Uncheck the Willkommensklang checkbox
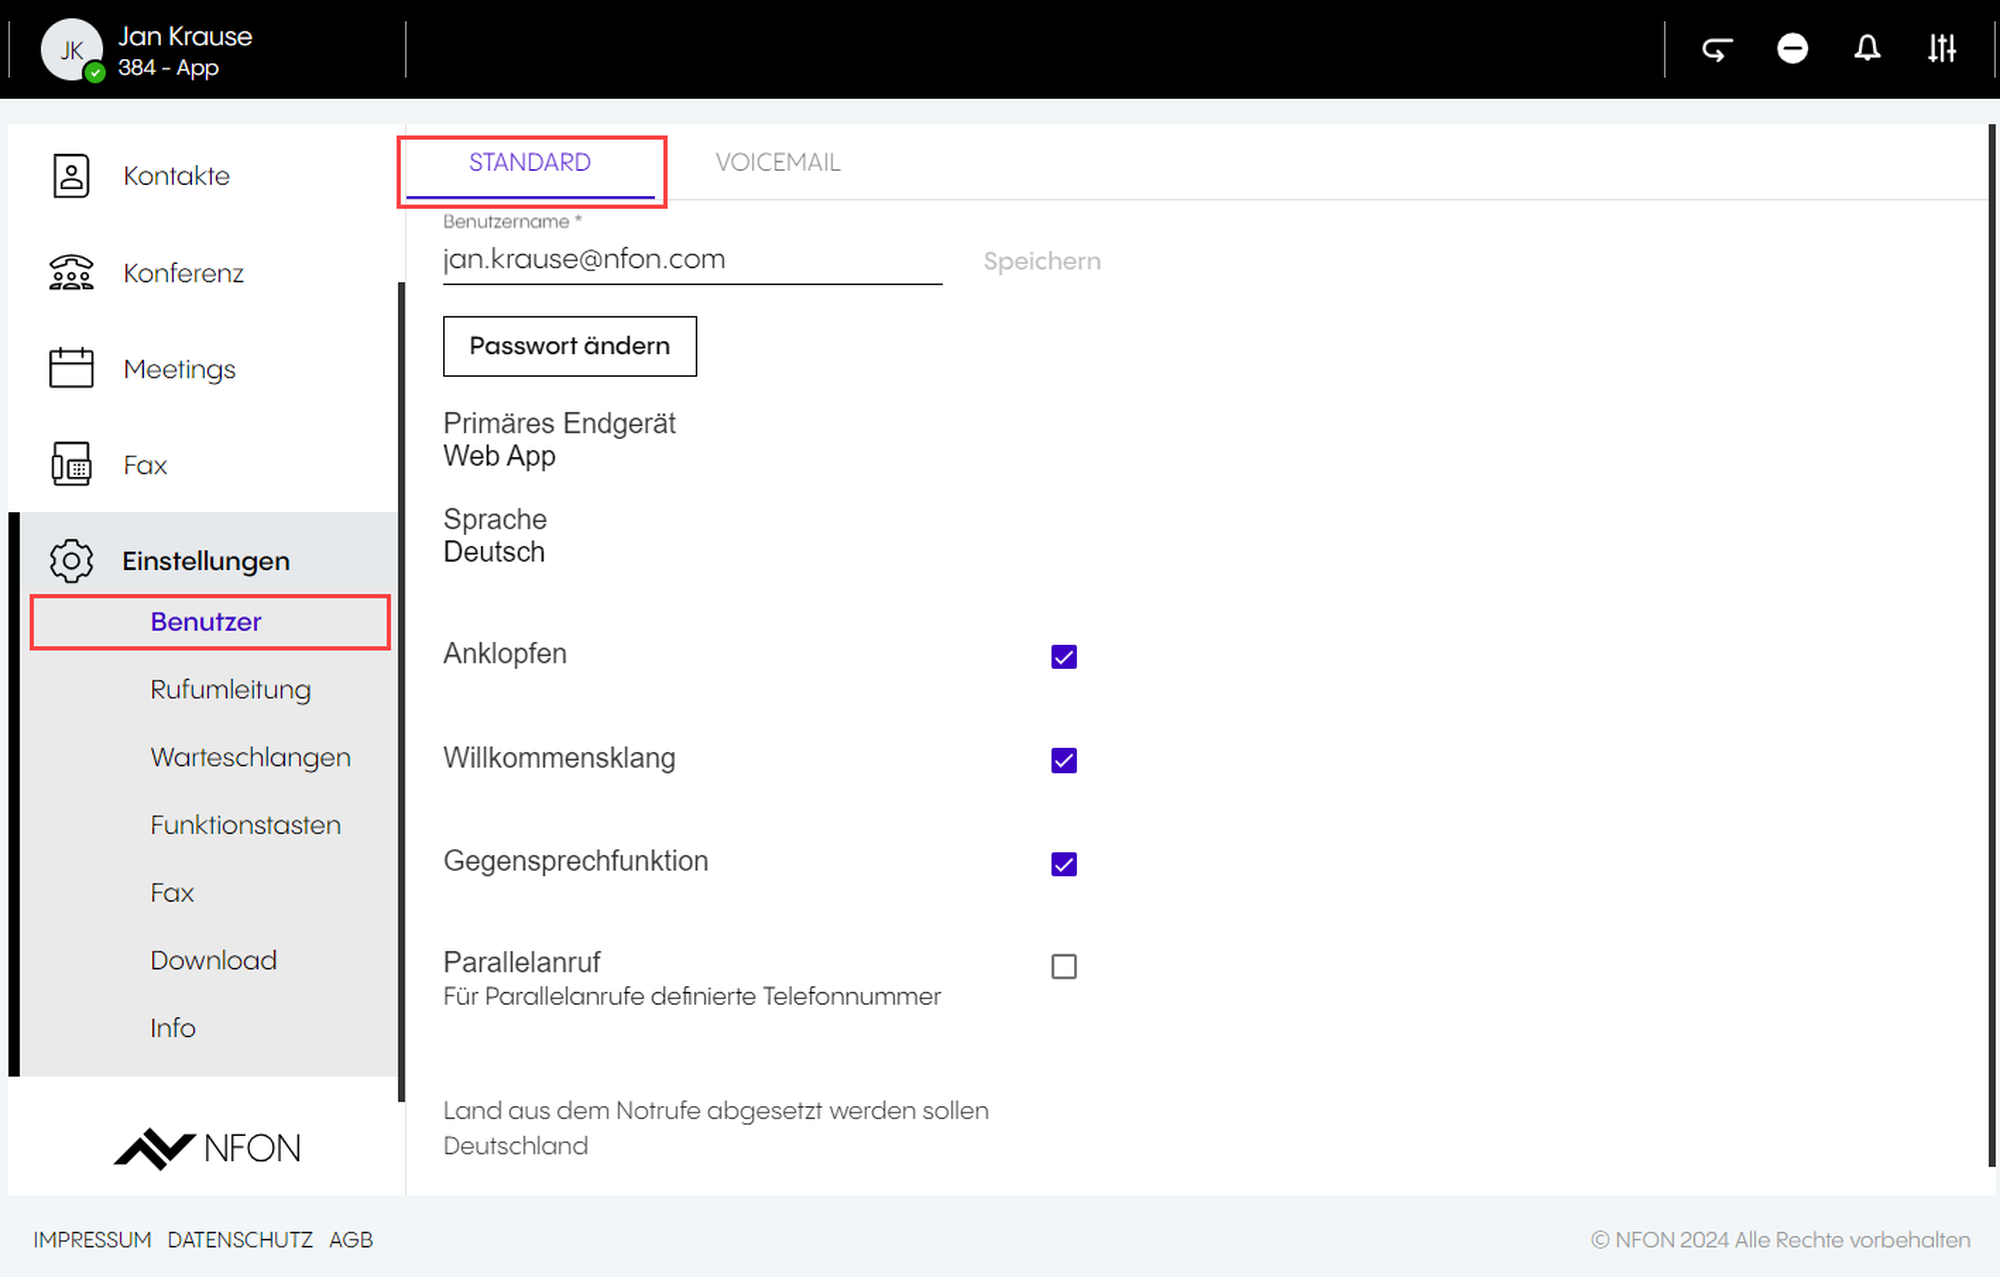The width and height of the screenshot is (2000, 1277). (1064, 760)
